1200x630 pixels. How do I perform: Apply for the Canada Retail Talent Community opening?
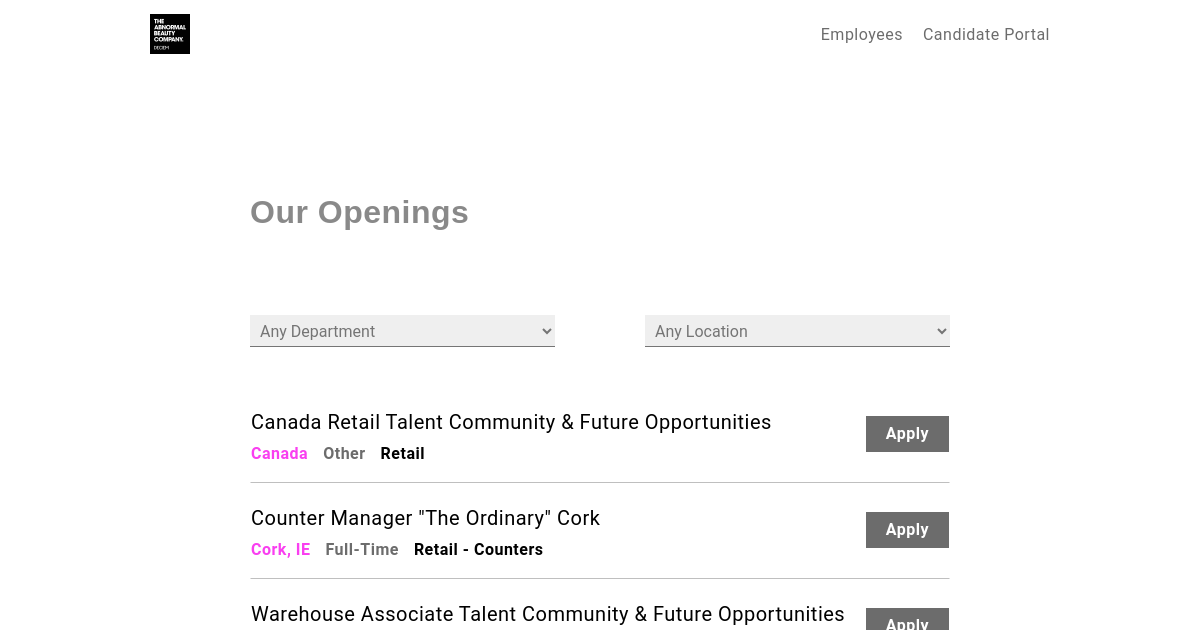[907, 434]
